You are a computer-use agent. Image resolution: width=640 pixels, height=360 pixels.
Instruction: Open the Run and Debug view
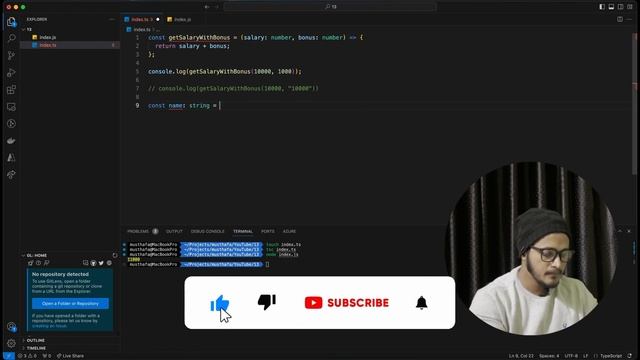click(x=11, y=73)
